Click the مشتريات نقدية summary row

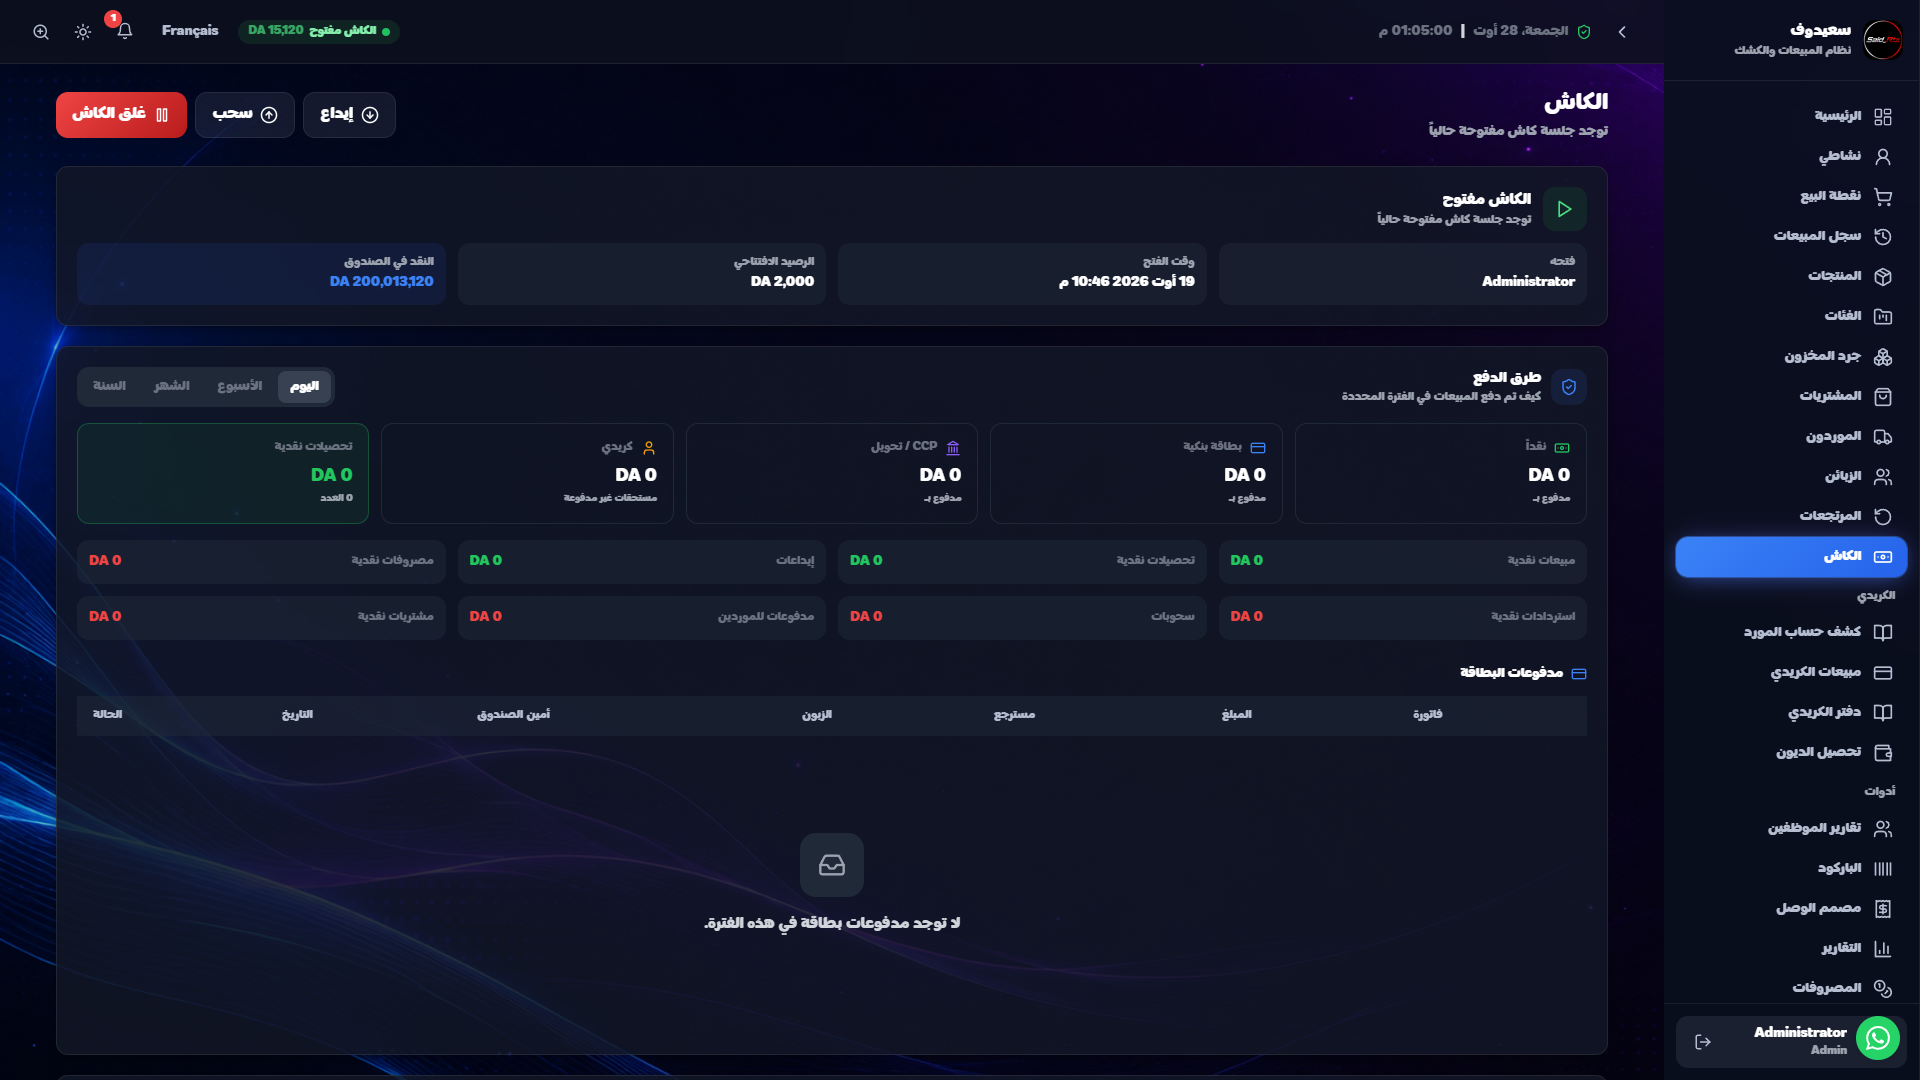point(261,617)
